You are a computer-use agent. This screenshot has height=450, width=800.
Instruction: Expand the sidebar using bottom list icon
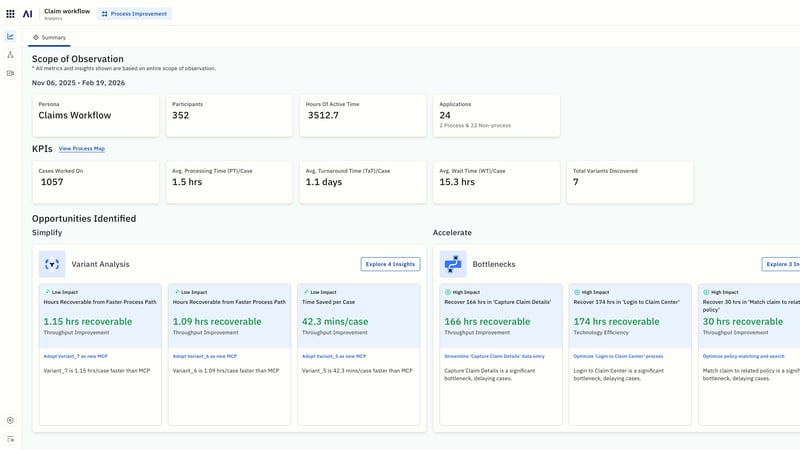tap(10, 439)
